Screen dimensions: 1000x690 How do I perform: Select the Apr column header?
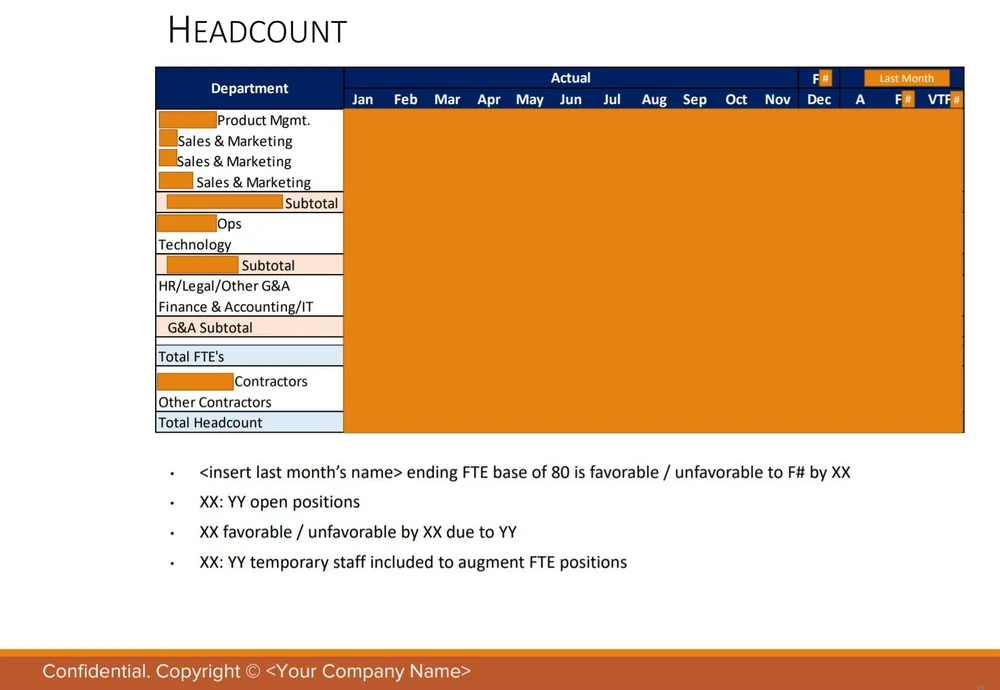pyautogui.click(x=489, y=99)
